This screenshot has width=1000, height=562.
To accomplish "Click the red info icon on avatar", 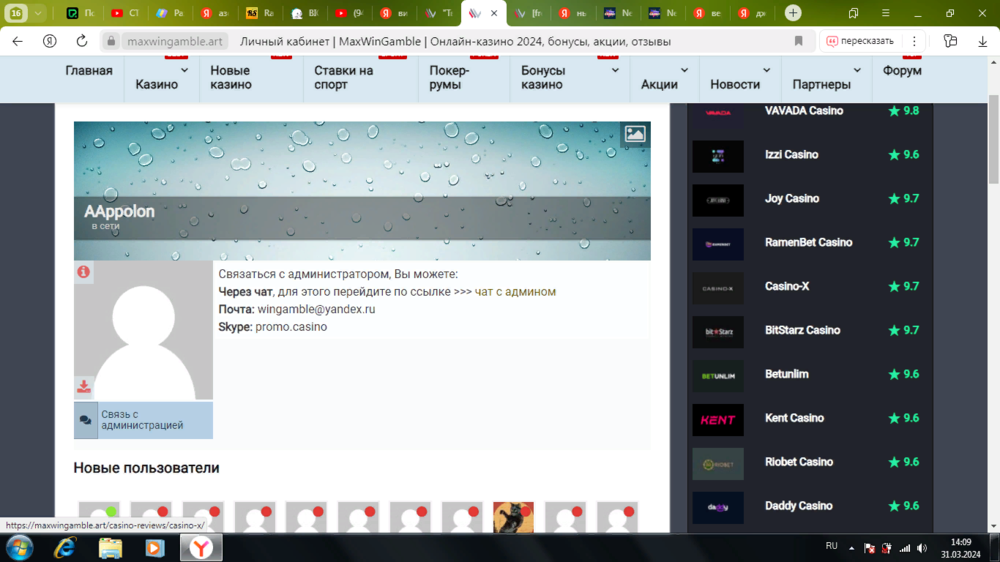I will coord(84,272).
